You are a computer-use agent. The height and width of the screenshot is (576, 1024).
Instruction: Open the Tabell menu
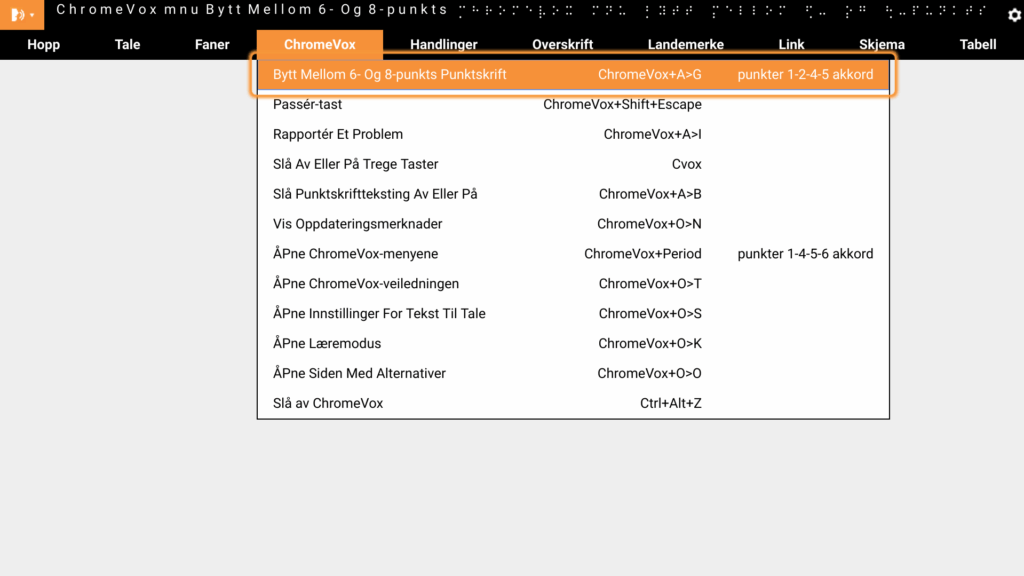point(978,44)
